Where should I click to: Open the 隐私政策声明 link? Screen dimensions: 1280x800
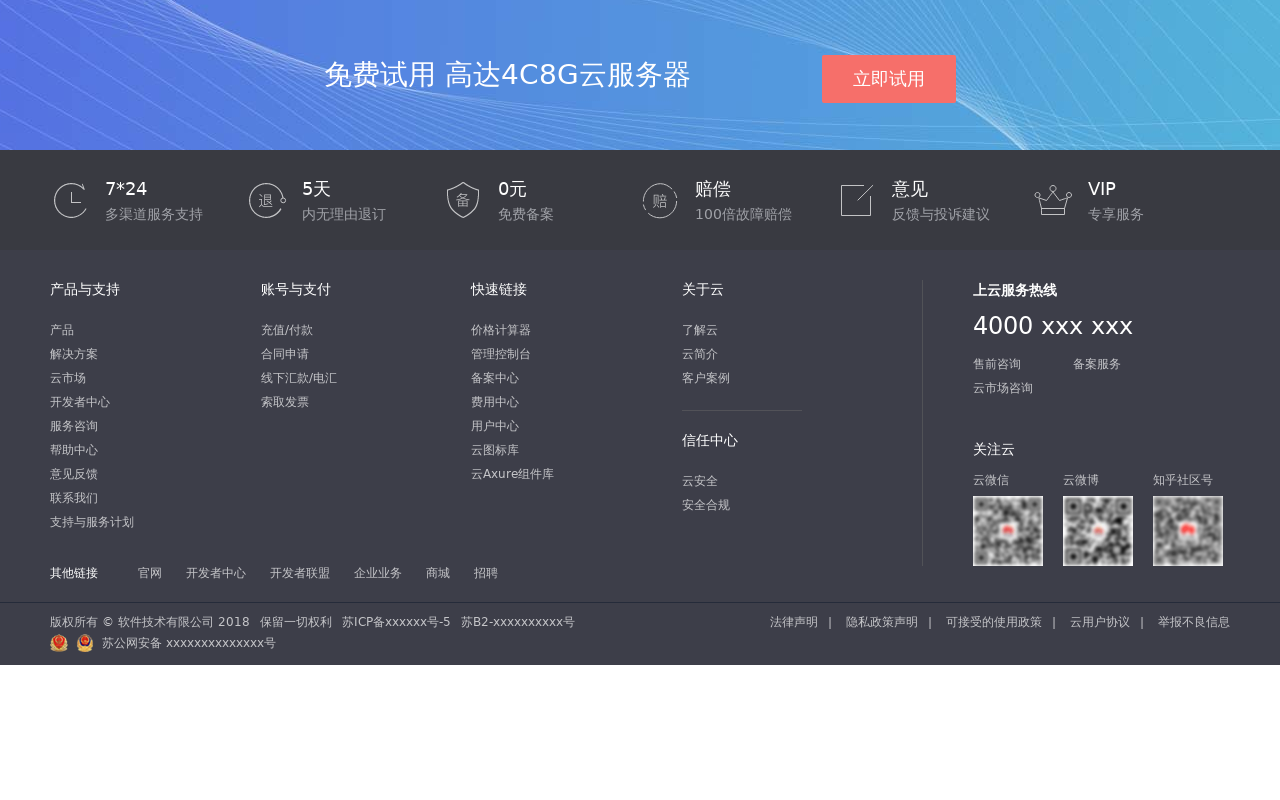coord(881,620)
